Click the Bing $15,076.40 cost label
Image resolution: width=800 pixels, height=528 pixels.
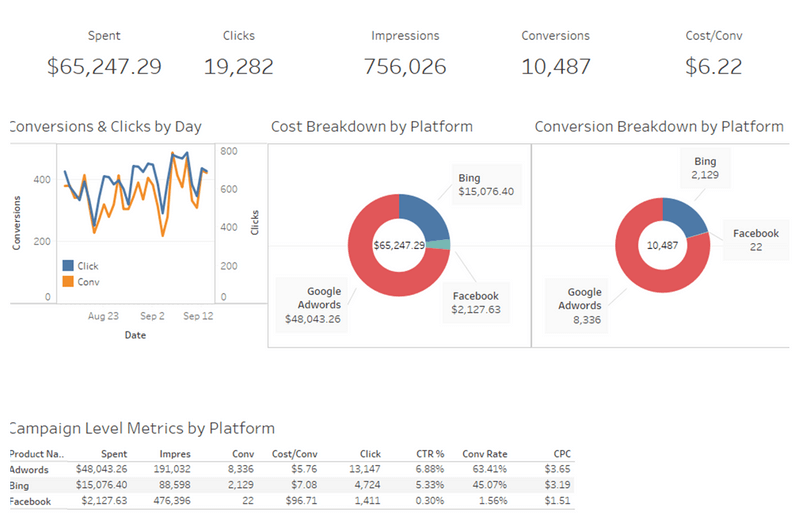click(485, 184)
